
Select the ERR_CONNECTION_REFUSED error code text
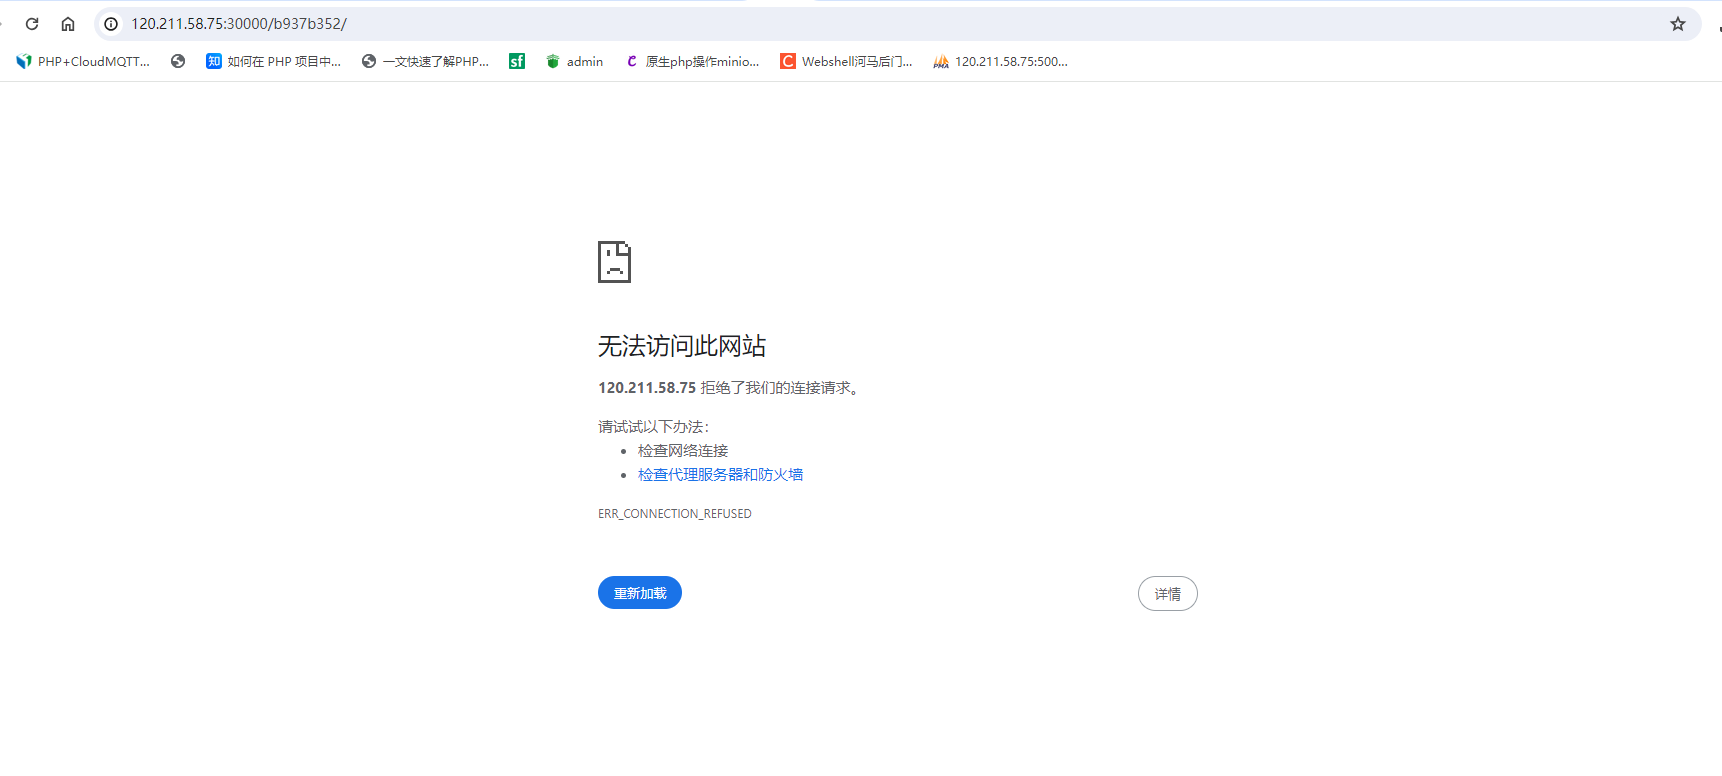point(675,514)
